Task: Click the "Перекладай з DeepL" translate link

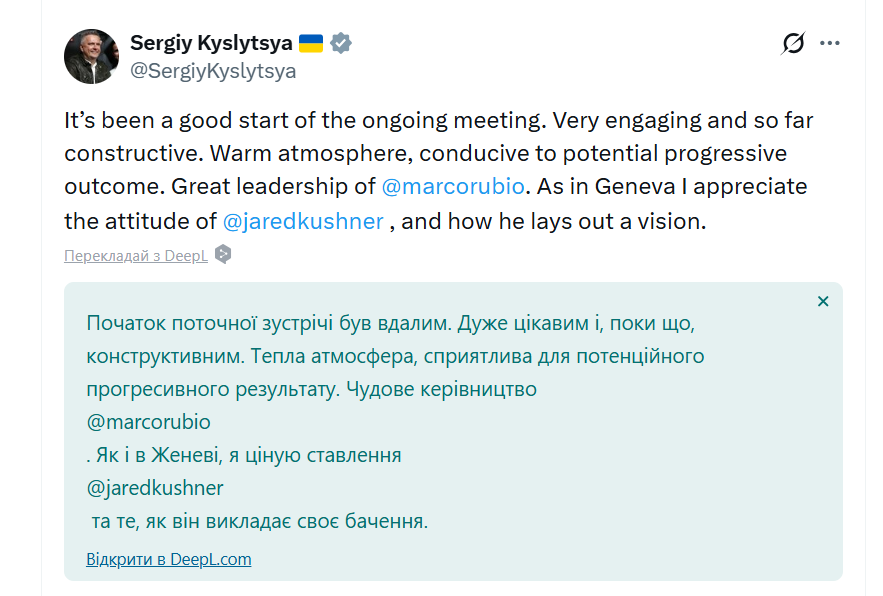Action: 136,255
